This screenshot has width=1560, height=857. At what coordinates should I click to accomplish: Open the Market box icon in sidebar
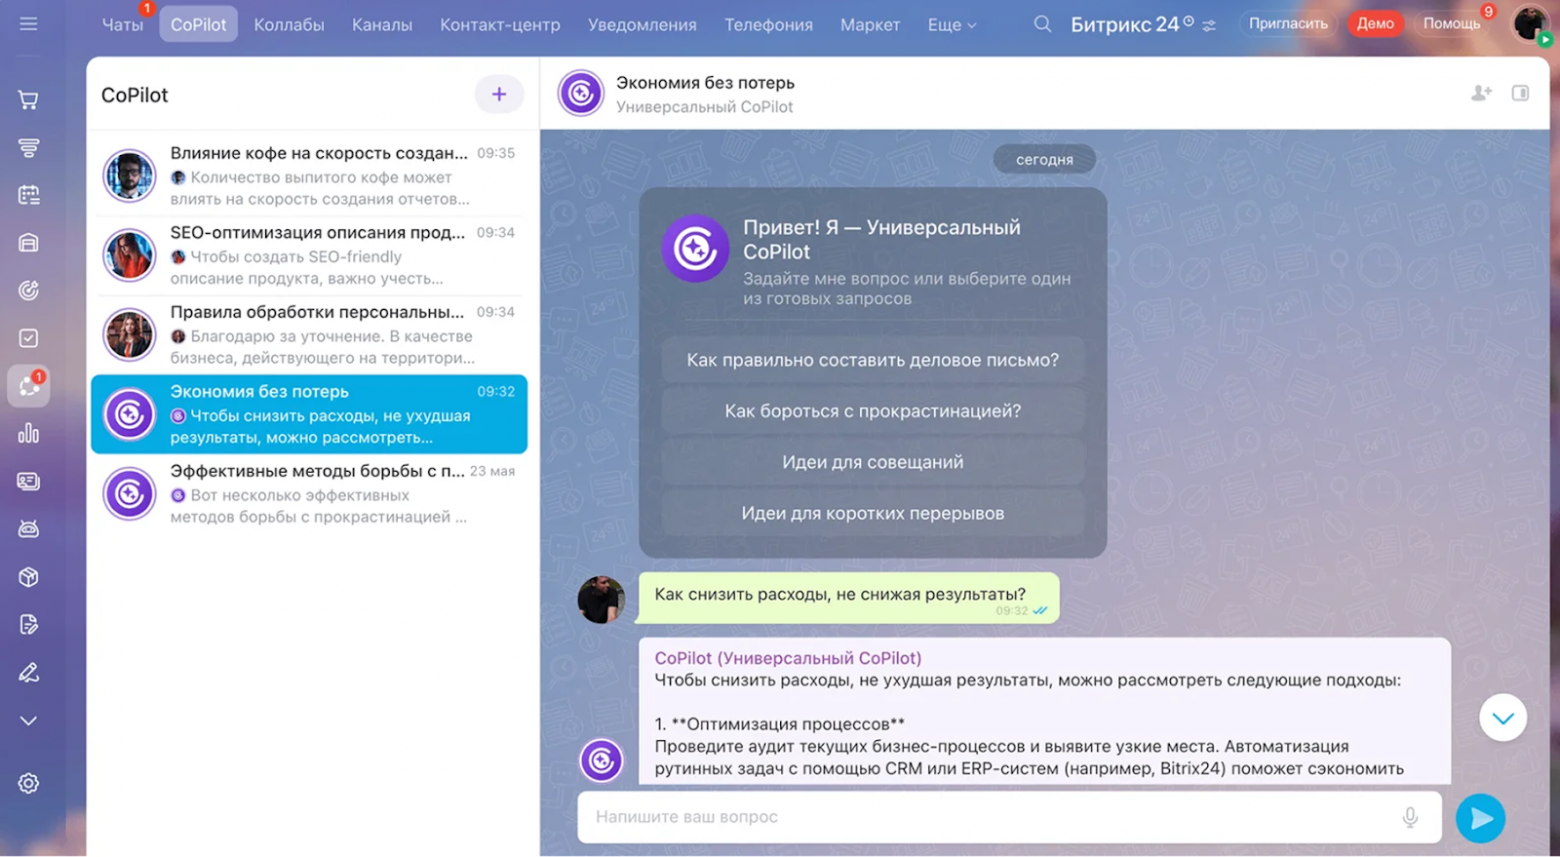[28, 577]
